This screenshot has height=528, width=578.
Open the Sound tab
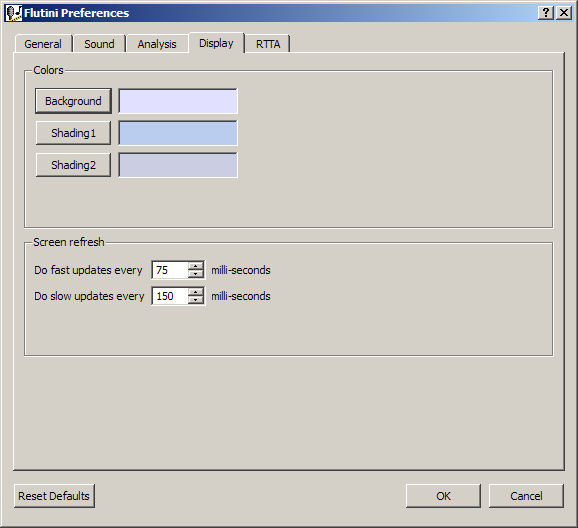[99, 44]
